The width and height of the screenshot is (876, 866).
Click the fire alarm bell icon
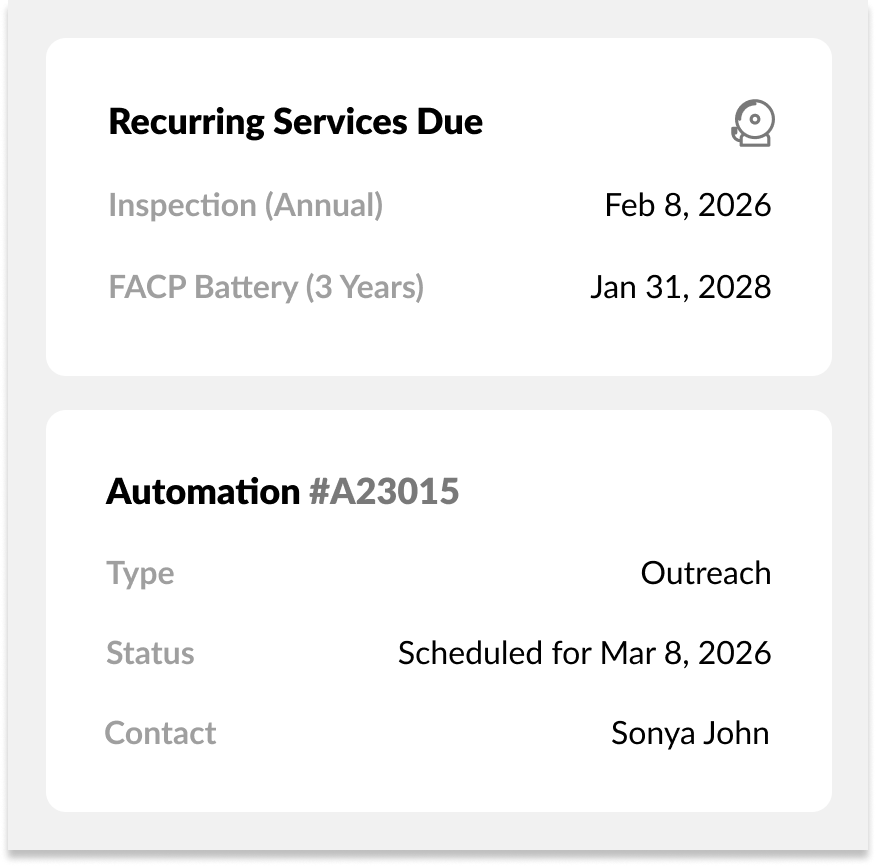point(752,124)
